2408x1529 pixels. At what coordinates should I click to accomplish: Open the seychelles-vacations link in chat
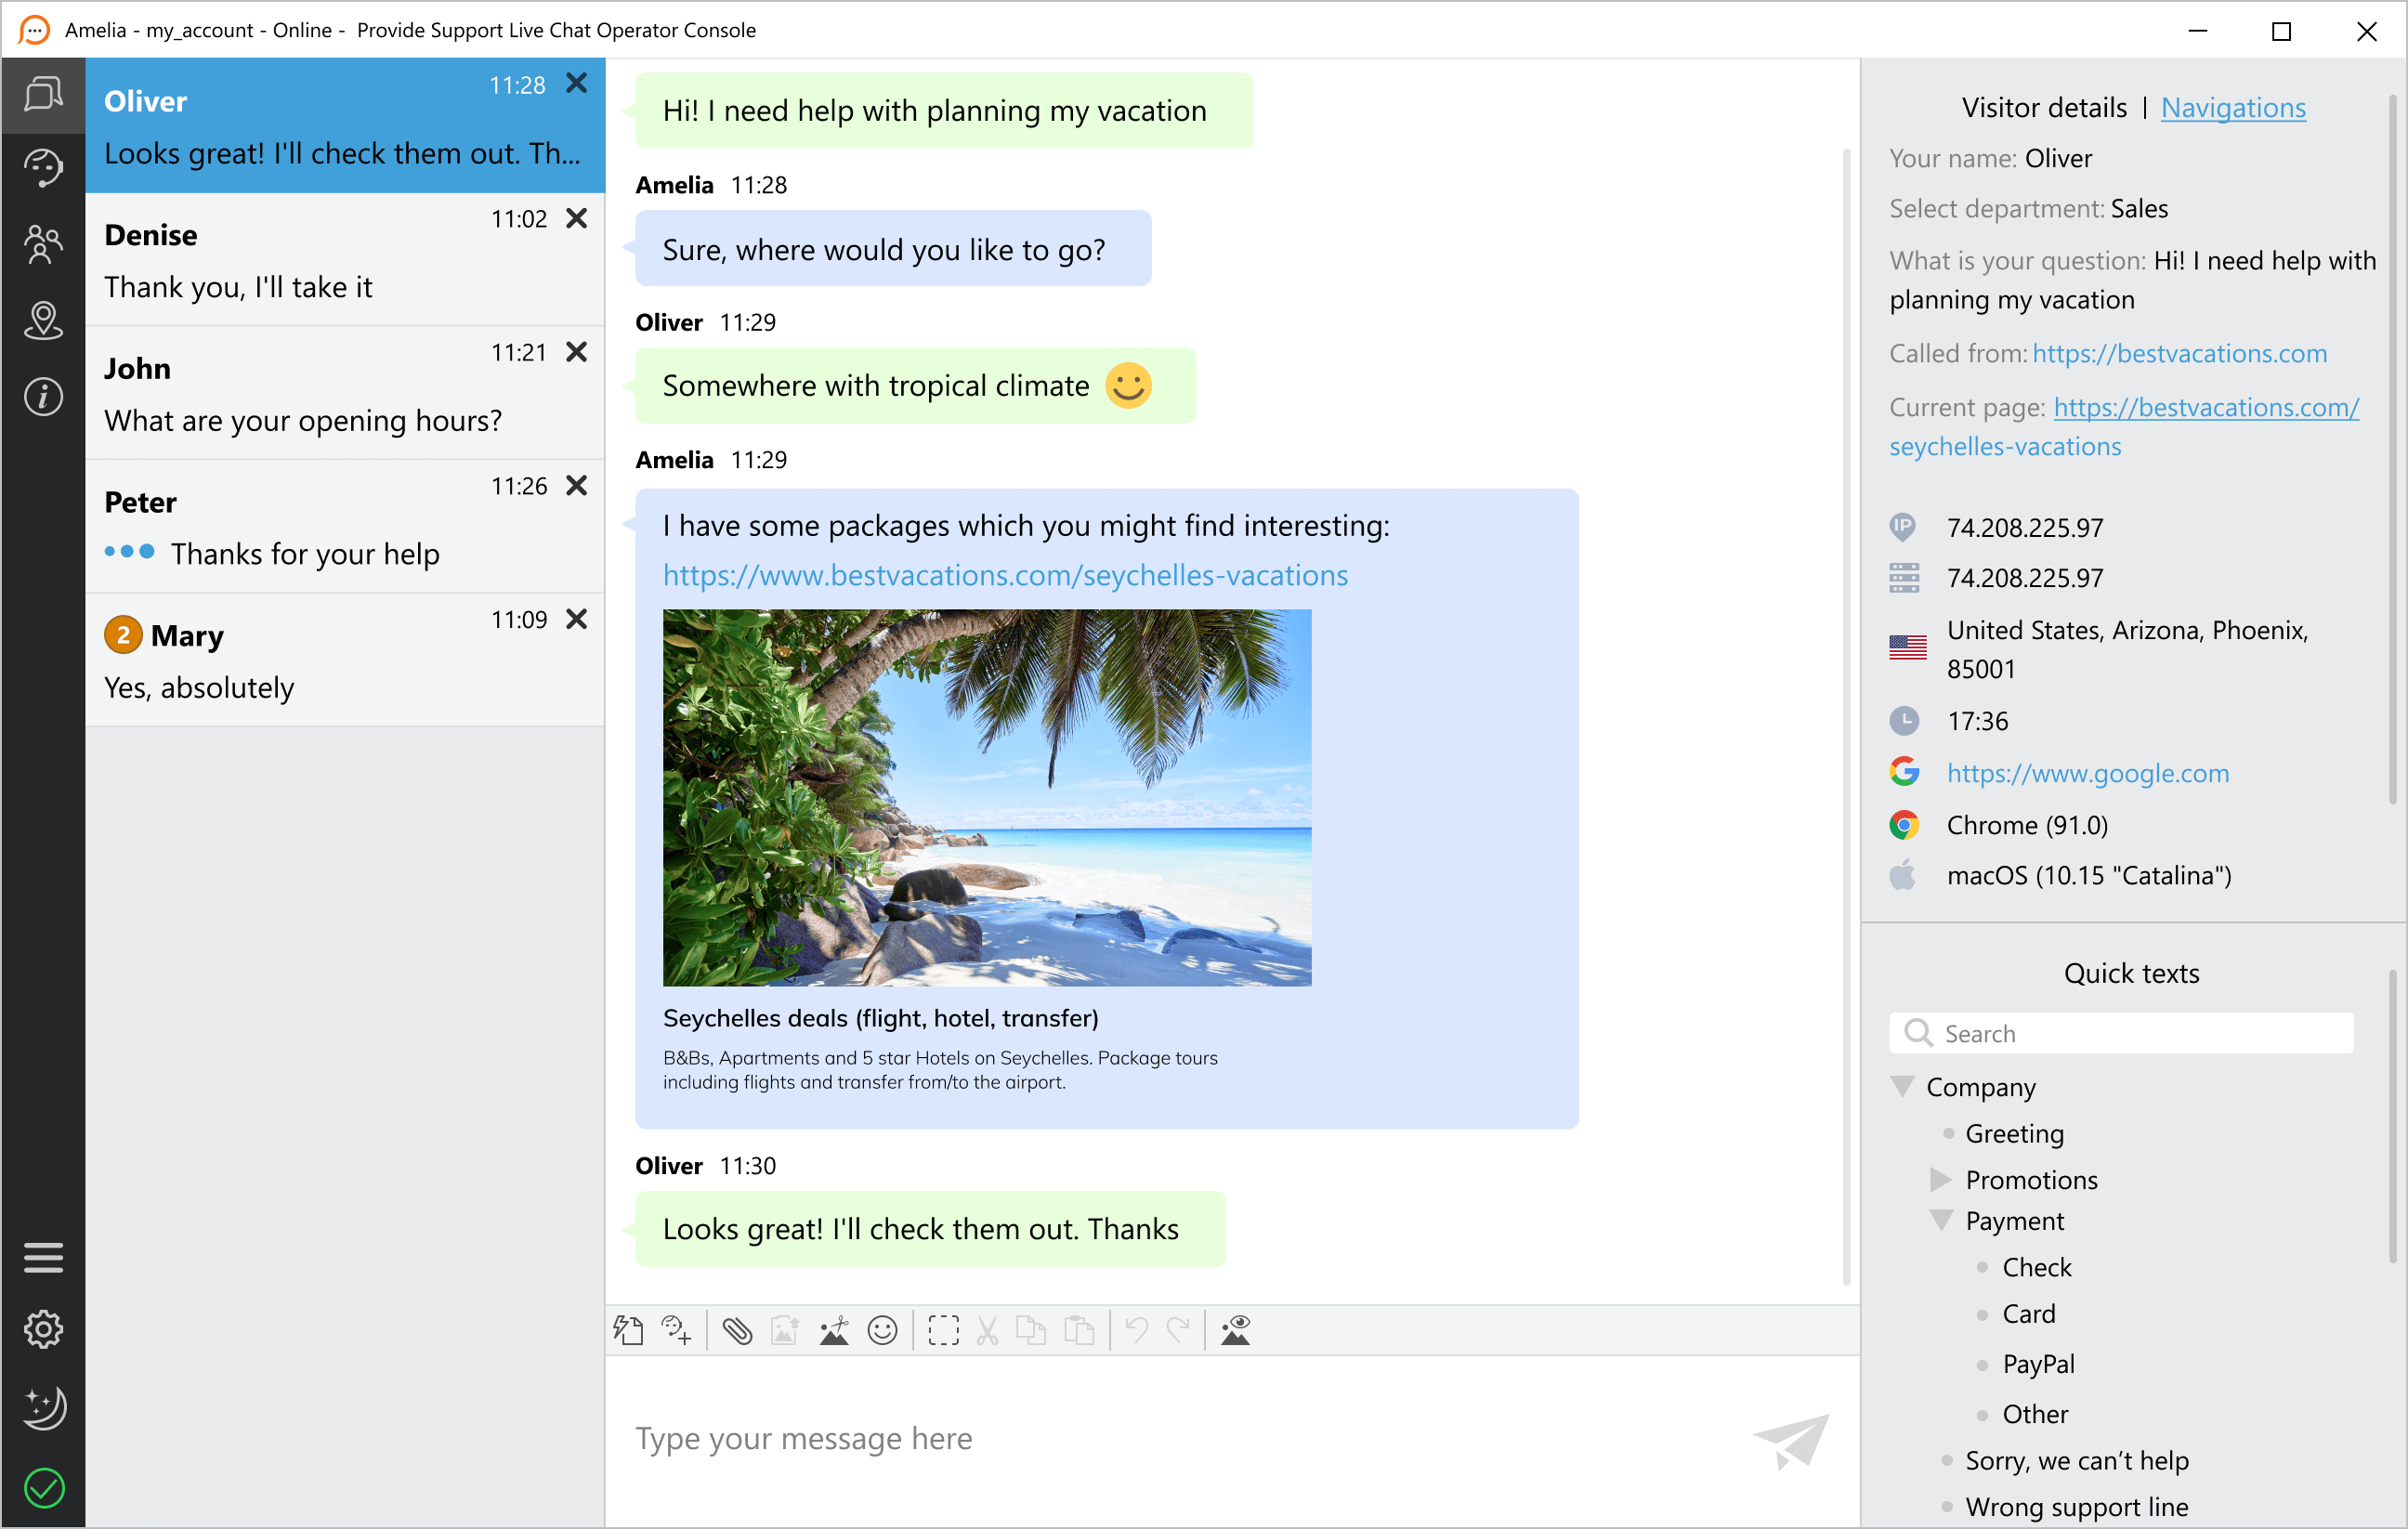[x=1004, y=575]
